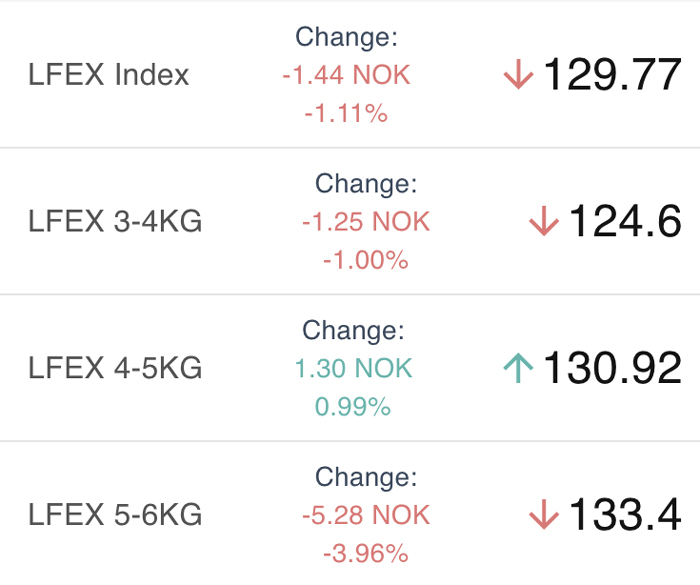This screenshot has width=700, height=585.
Task: Open the LFEX Index row label
Action: pyautogui.click(x=108, y=74)
